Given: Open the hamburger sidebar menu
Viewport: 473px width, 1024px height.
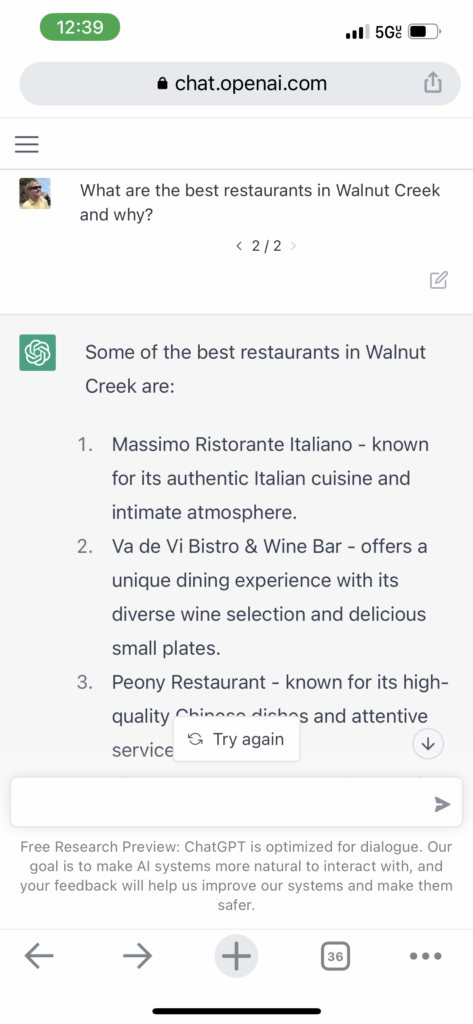Looking at the screenshot, I should [x=27, y=144].
